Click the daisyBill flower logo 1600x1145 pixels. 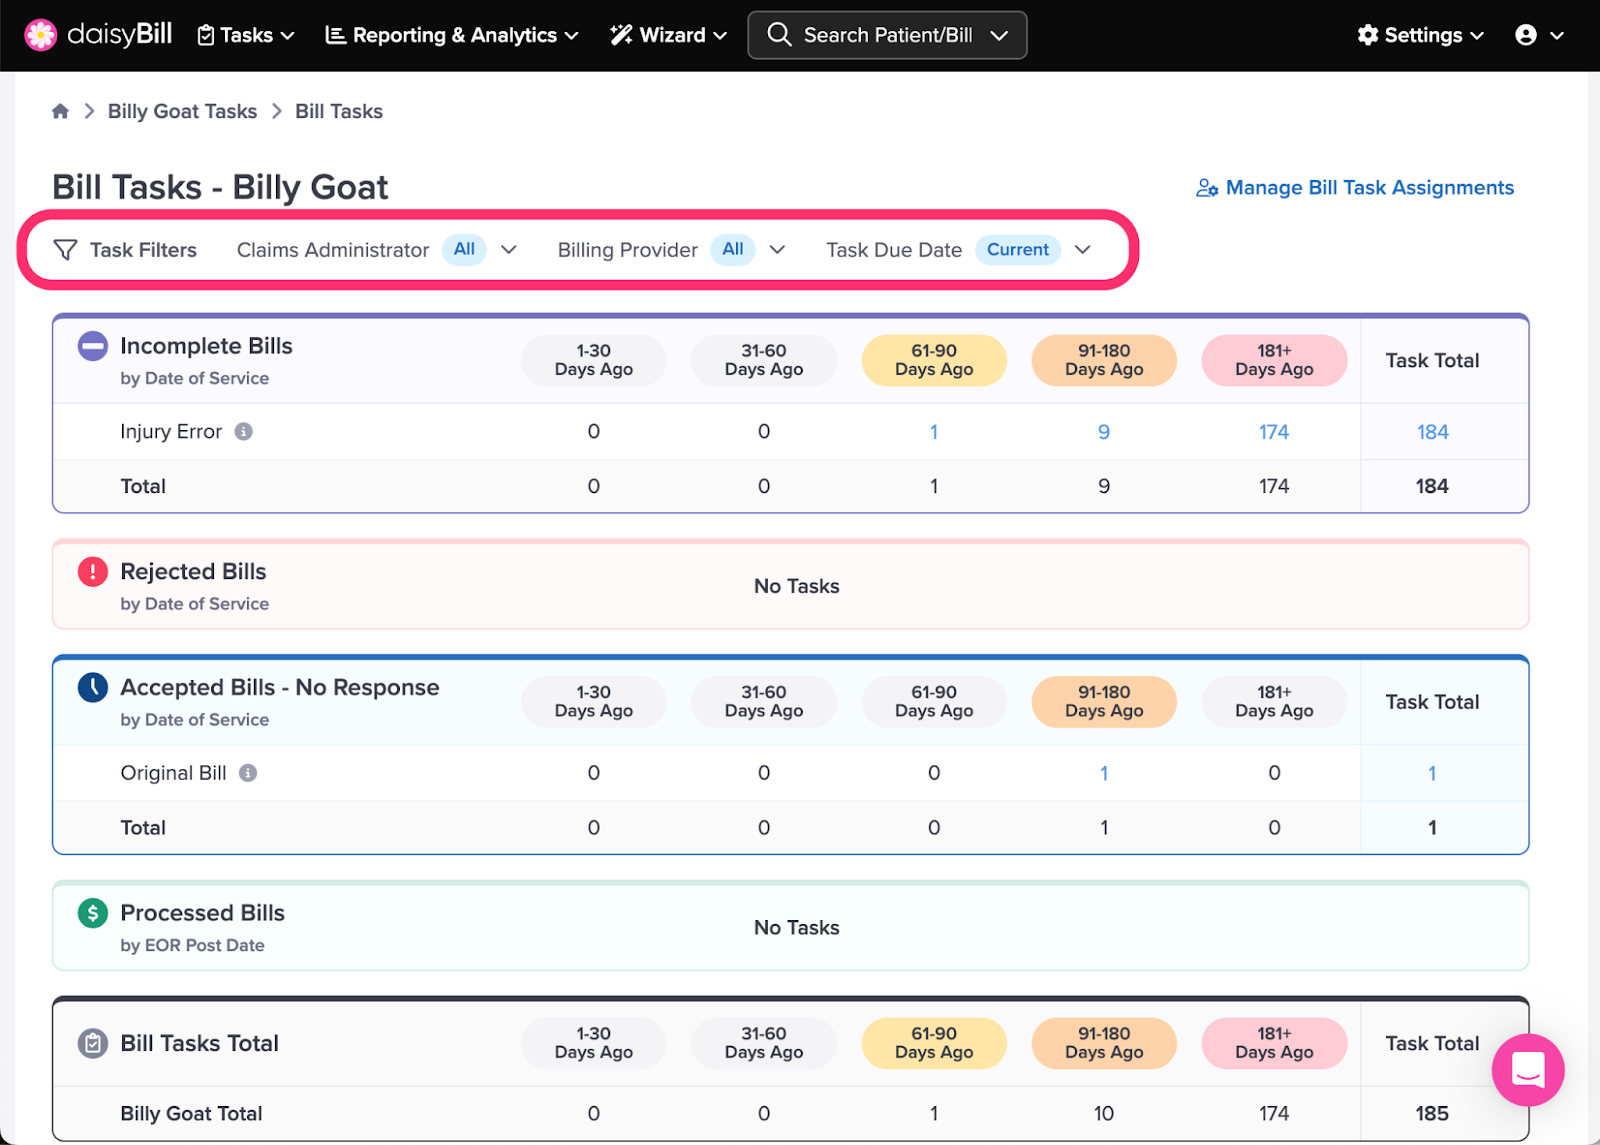coord(41,35)
